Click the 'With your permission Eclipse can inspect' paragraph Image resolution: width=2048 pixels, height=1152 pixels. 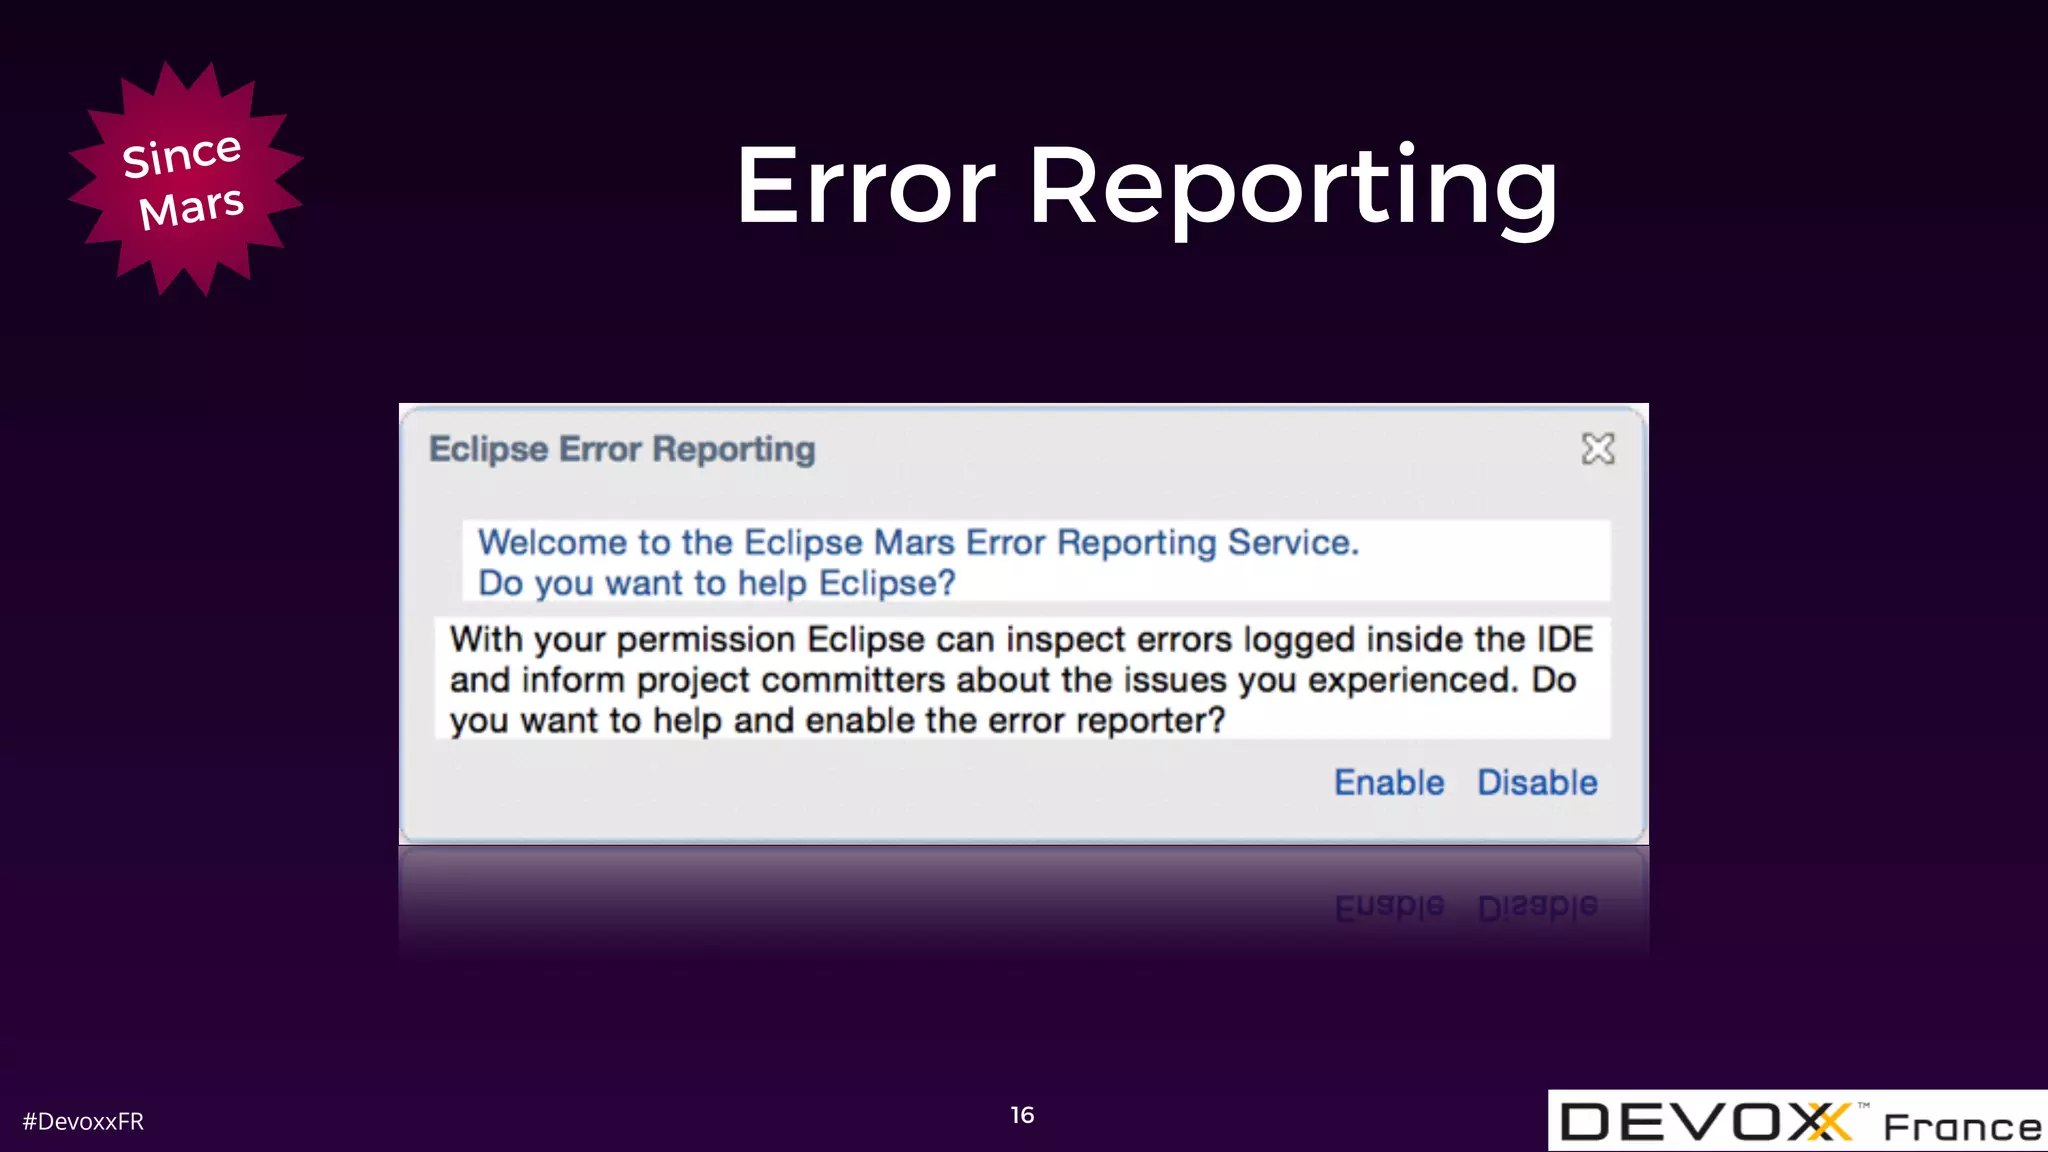1022,680
